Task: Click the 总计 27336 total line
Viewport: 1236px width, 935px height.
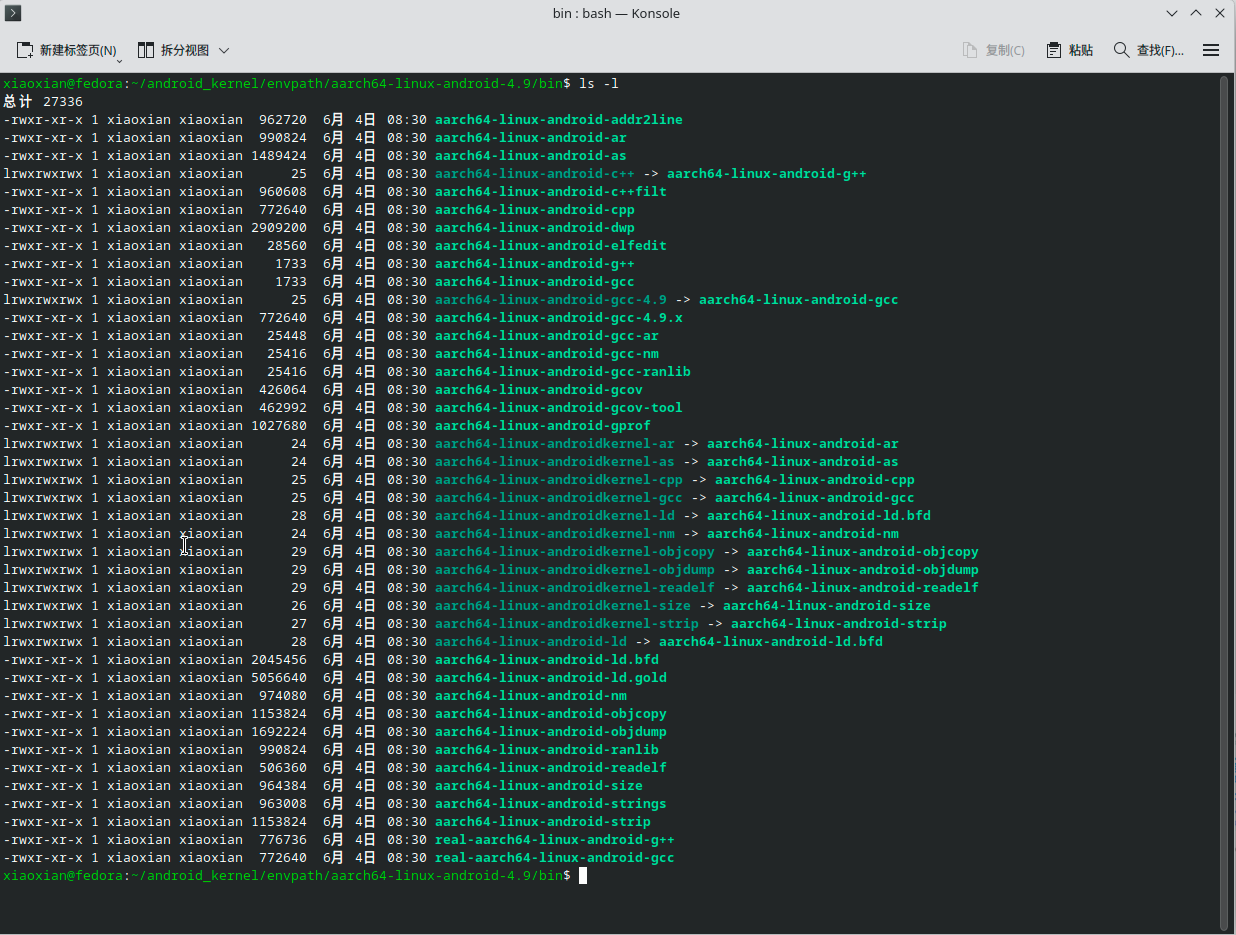Action: (43, 102)
